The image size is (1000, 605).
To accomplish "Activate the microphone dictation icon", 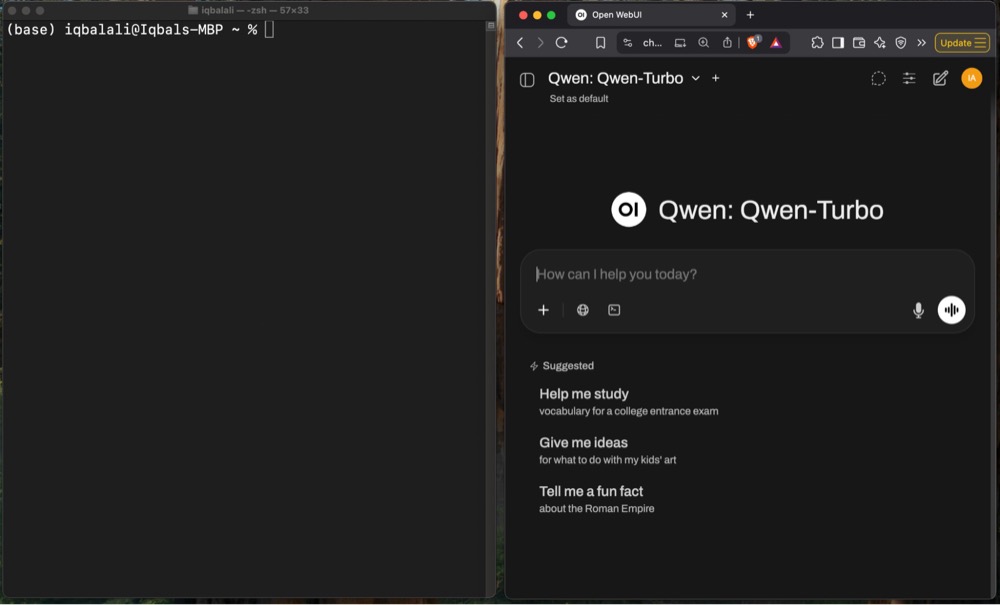I will [x=918, y=310].
